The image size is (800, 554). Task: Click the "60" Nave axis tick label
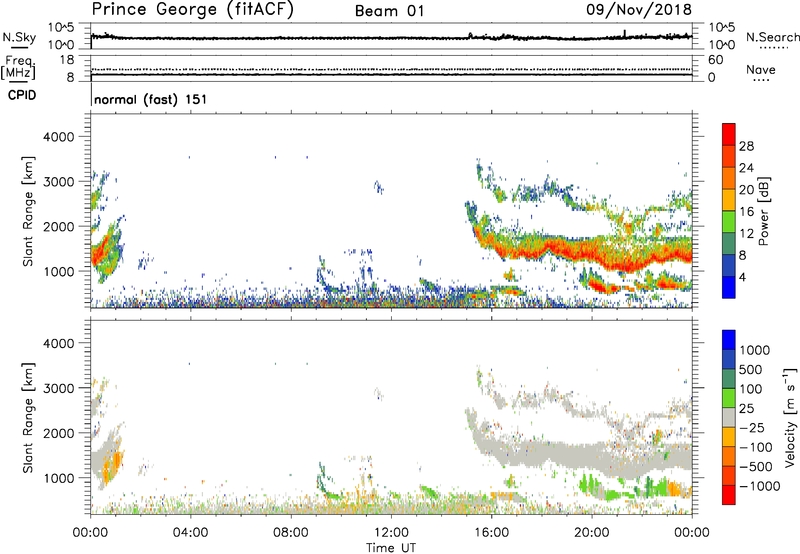715,60
